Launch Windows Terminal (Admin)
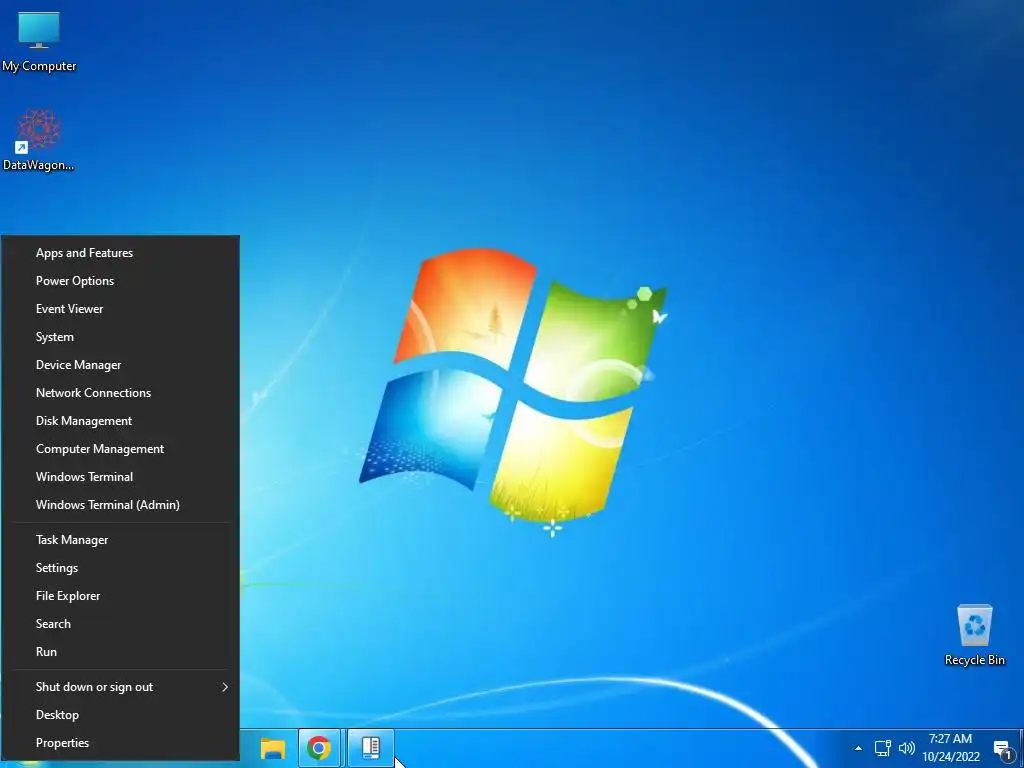Viewport: 1024px width, 768px height. tap(121, 505)
